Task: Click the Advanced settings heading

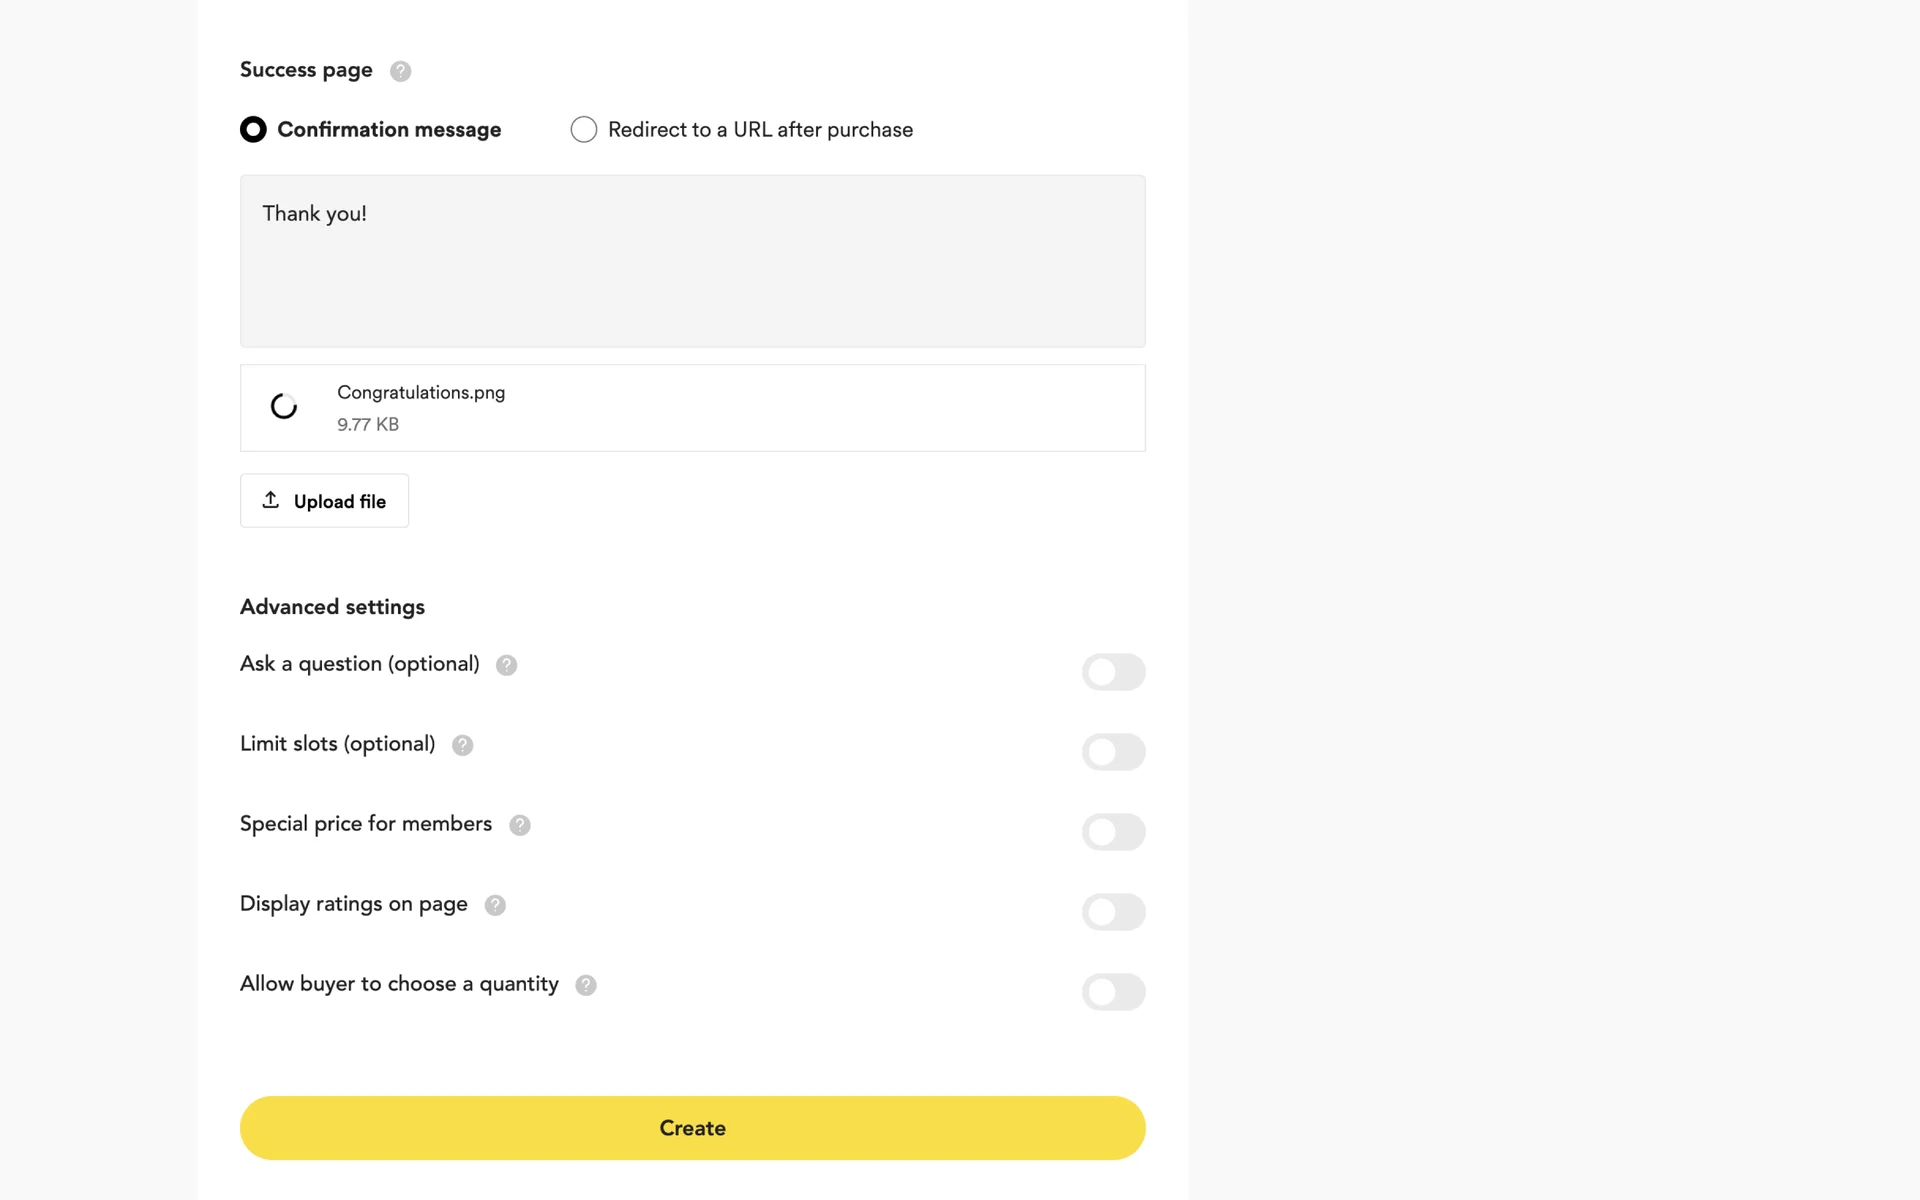Action: pos(332,607)
